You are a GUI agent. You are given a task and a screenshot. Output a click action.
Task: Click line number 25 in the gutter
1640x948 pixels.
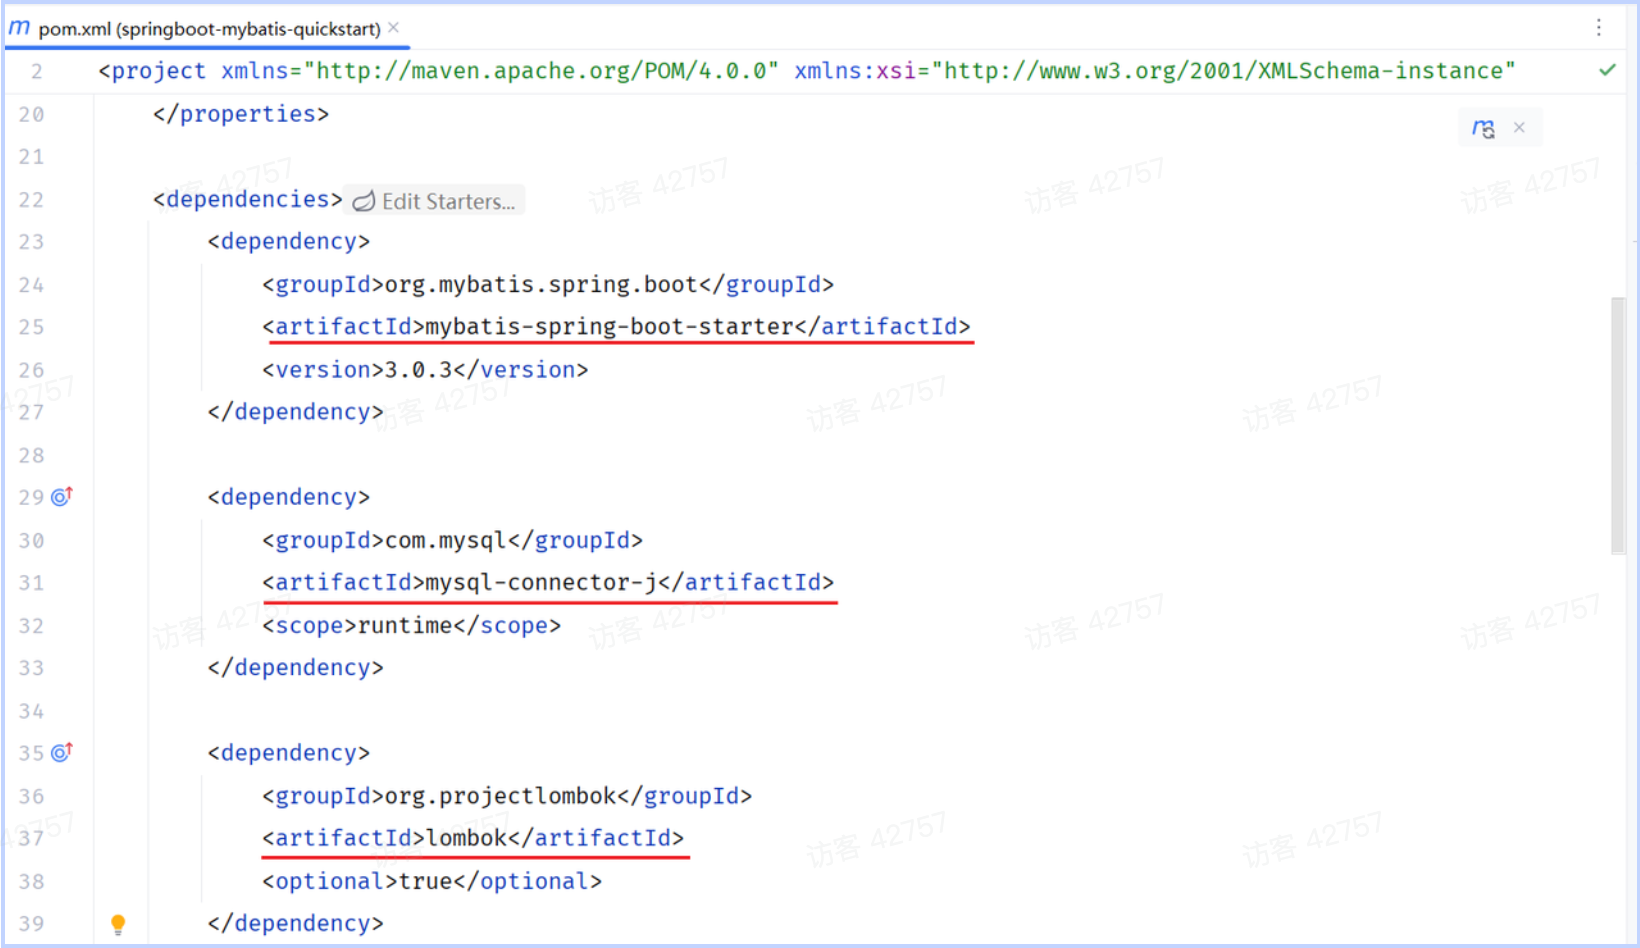click(31, 327)
